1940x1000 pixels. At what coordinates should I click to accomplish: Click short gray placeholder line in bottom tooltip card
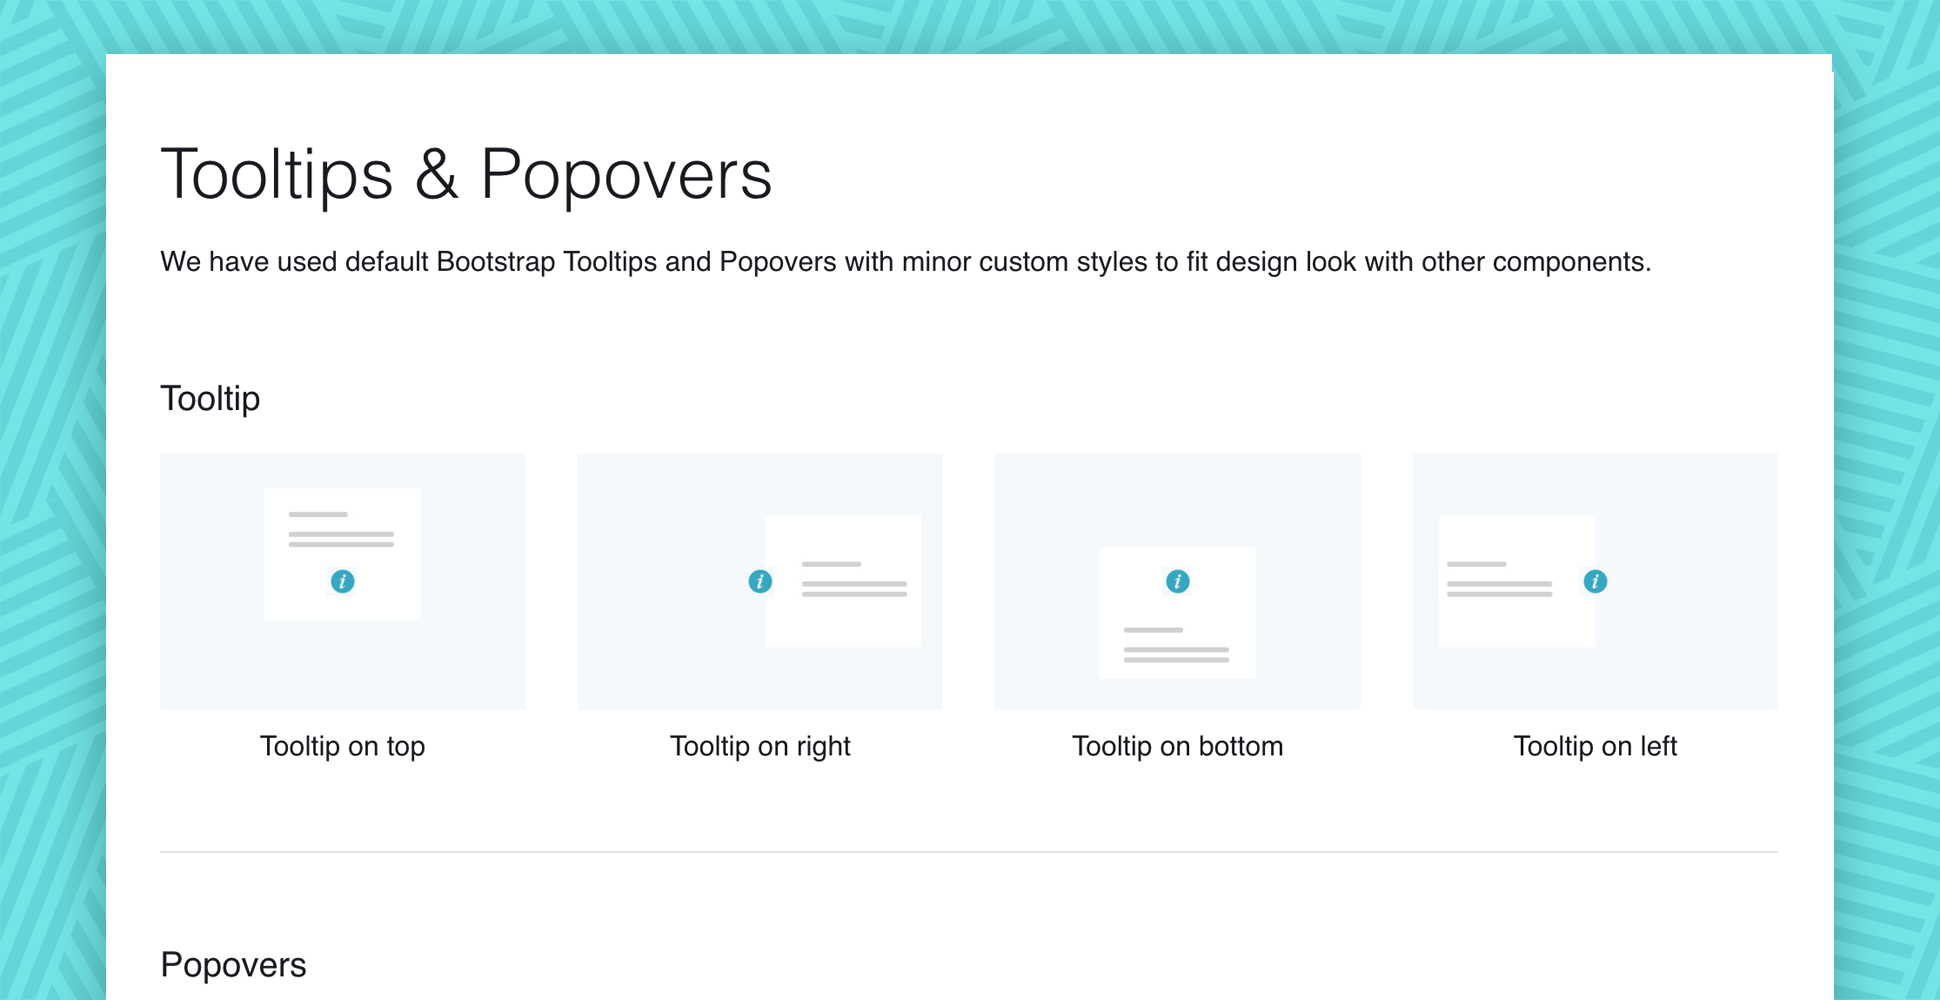click(x=1153, y=630)
